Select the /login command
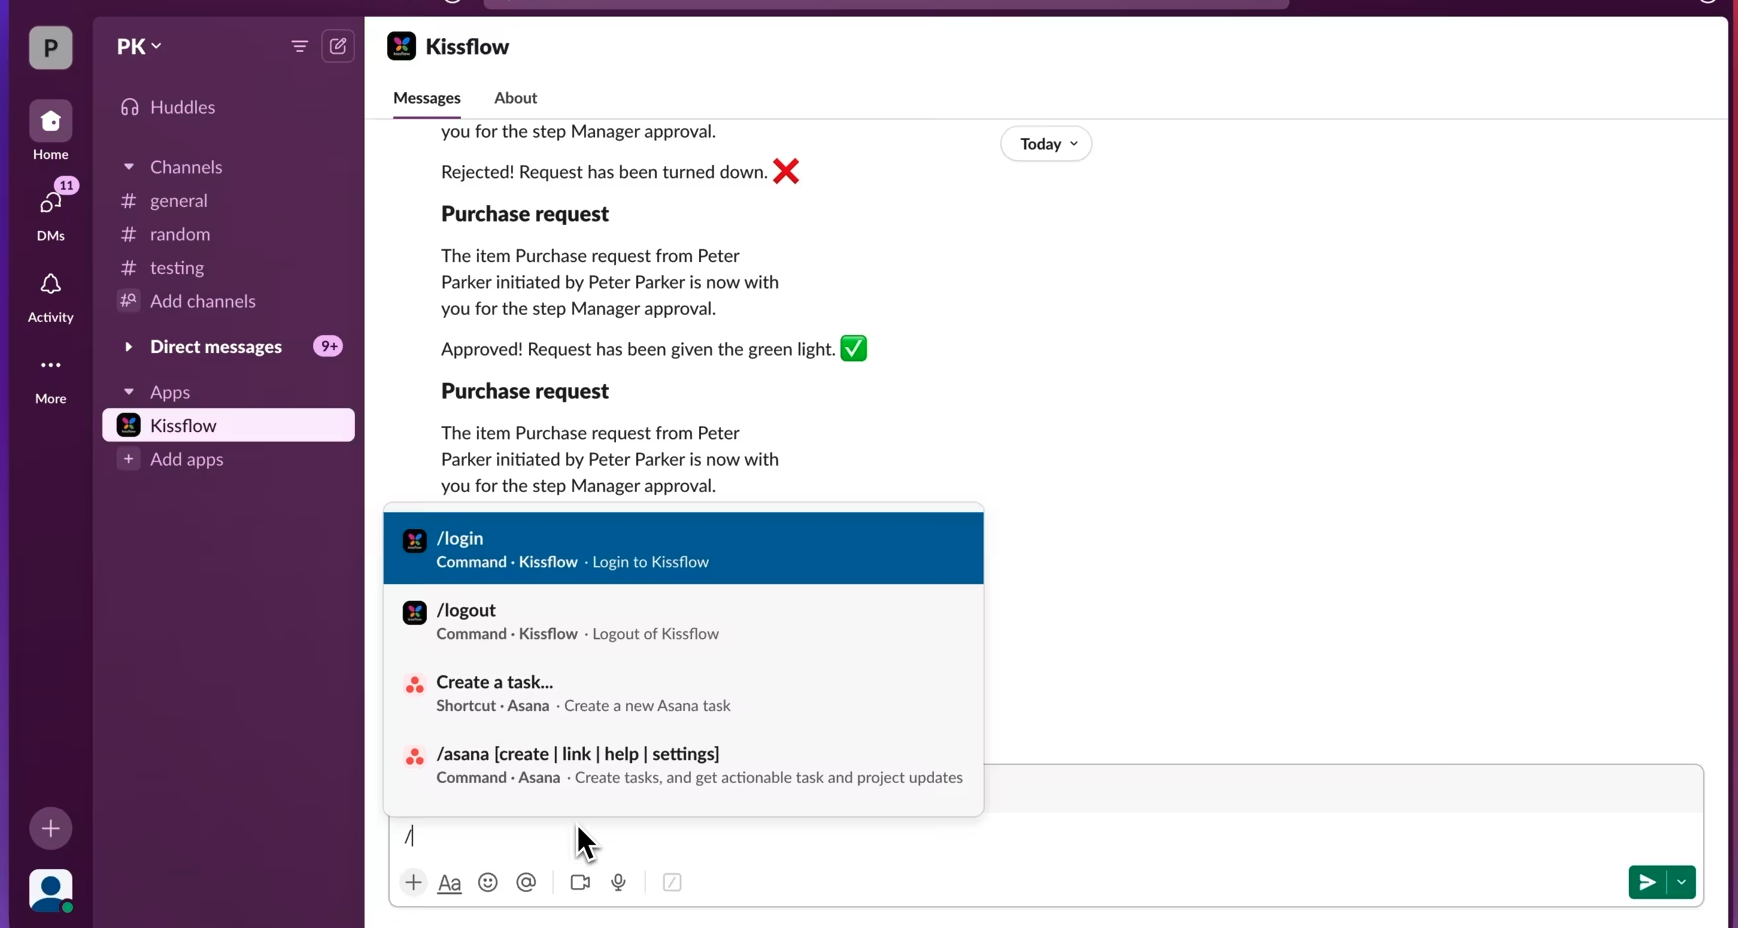1738x928 pixels. (684, 549)
